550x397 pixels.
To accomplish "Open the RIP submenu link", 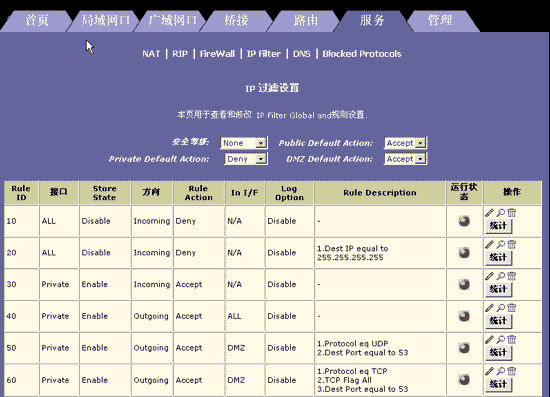I will (180, 54).
